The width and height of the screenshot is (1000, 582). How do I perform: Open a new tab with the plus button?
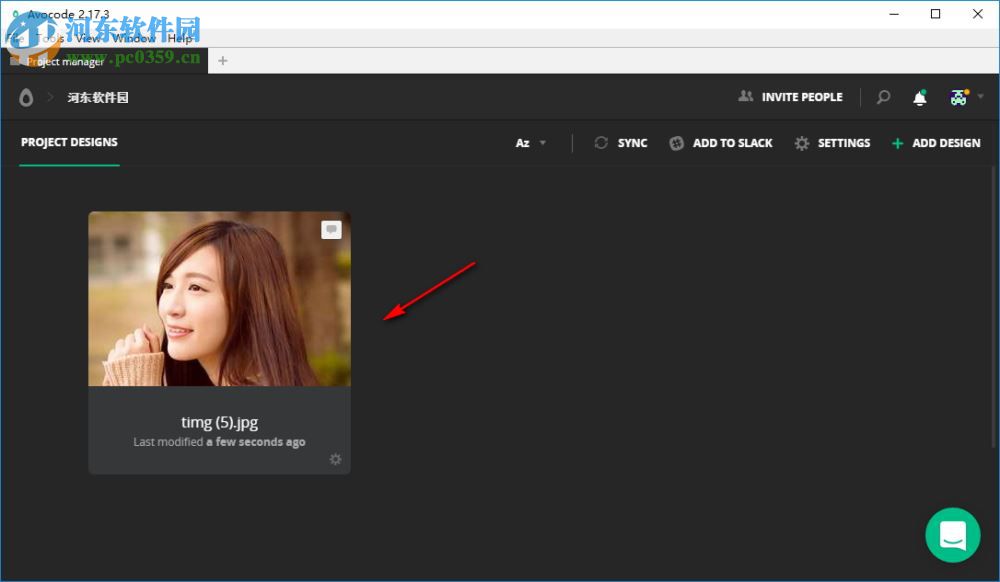pos(222,60)
